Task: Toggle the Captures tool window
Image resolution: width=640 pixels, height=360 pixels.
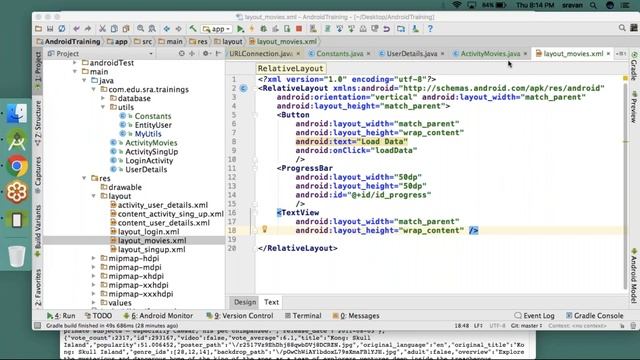Action: (38, 175)
